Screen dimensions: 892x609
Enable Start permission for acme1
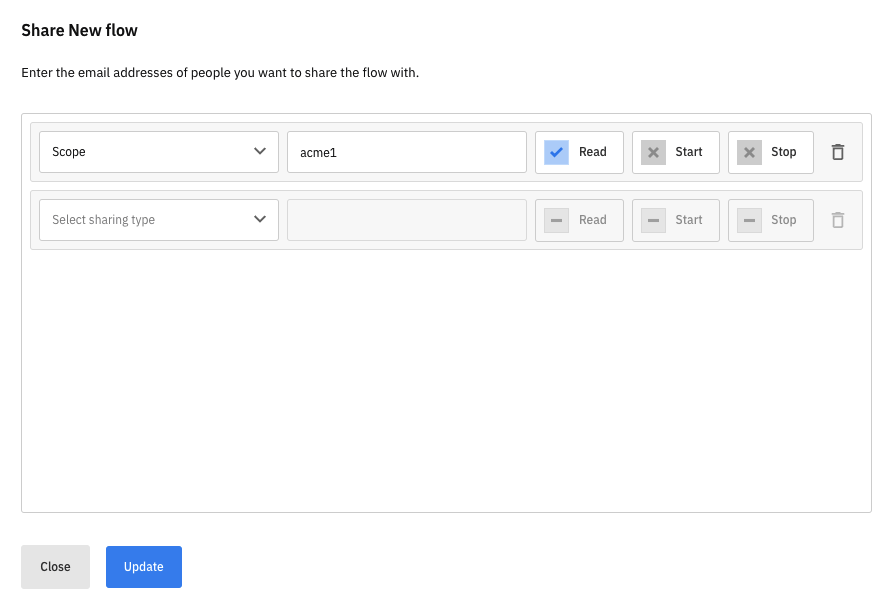point(653,152)
